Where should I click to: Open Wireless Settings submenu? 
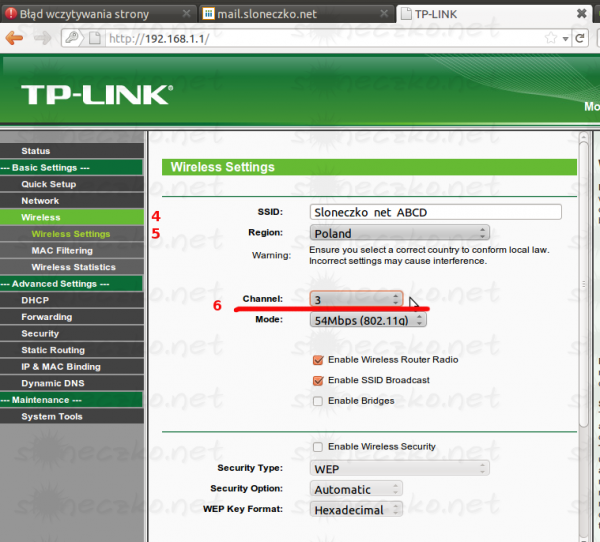[x=72, y=234]
